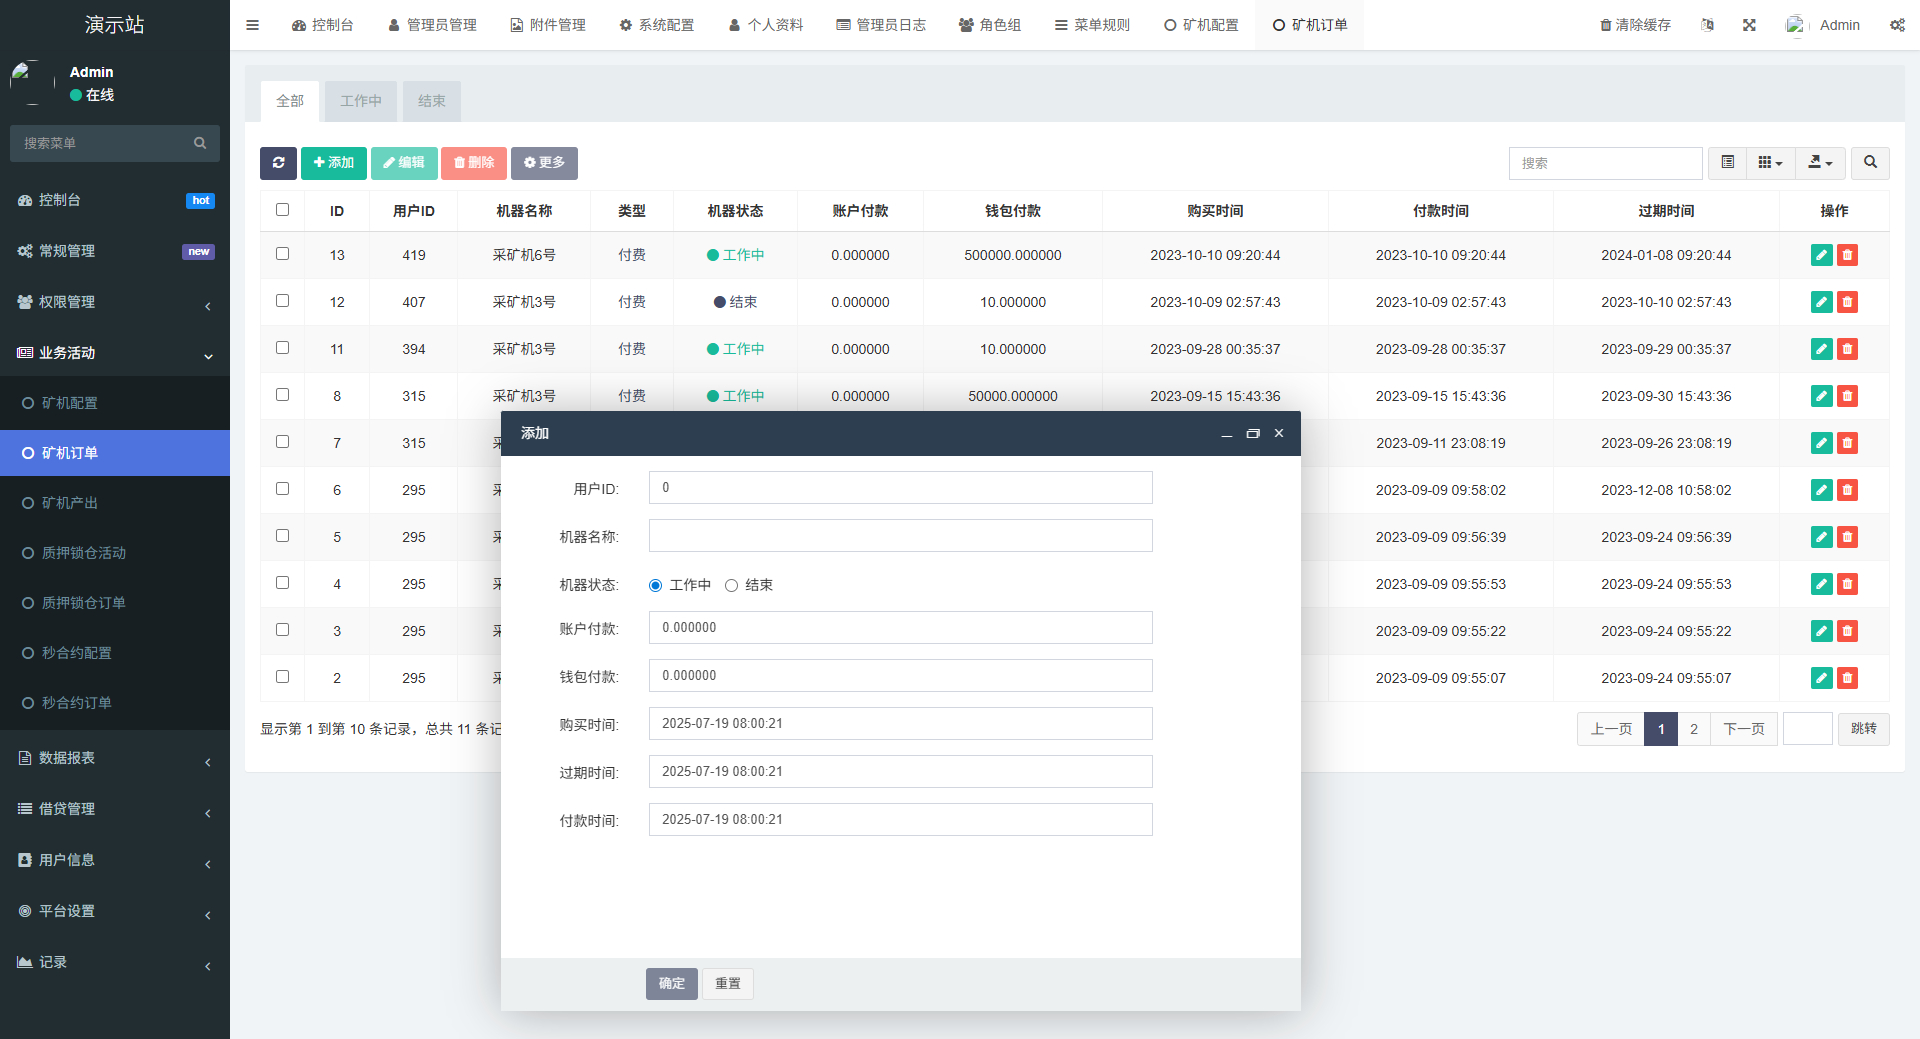The height and width of the screenshot is (1039, 1920).
Task: Click the 清除缓存 trash icon to clear cache
Action: 1605,24
